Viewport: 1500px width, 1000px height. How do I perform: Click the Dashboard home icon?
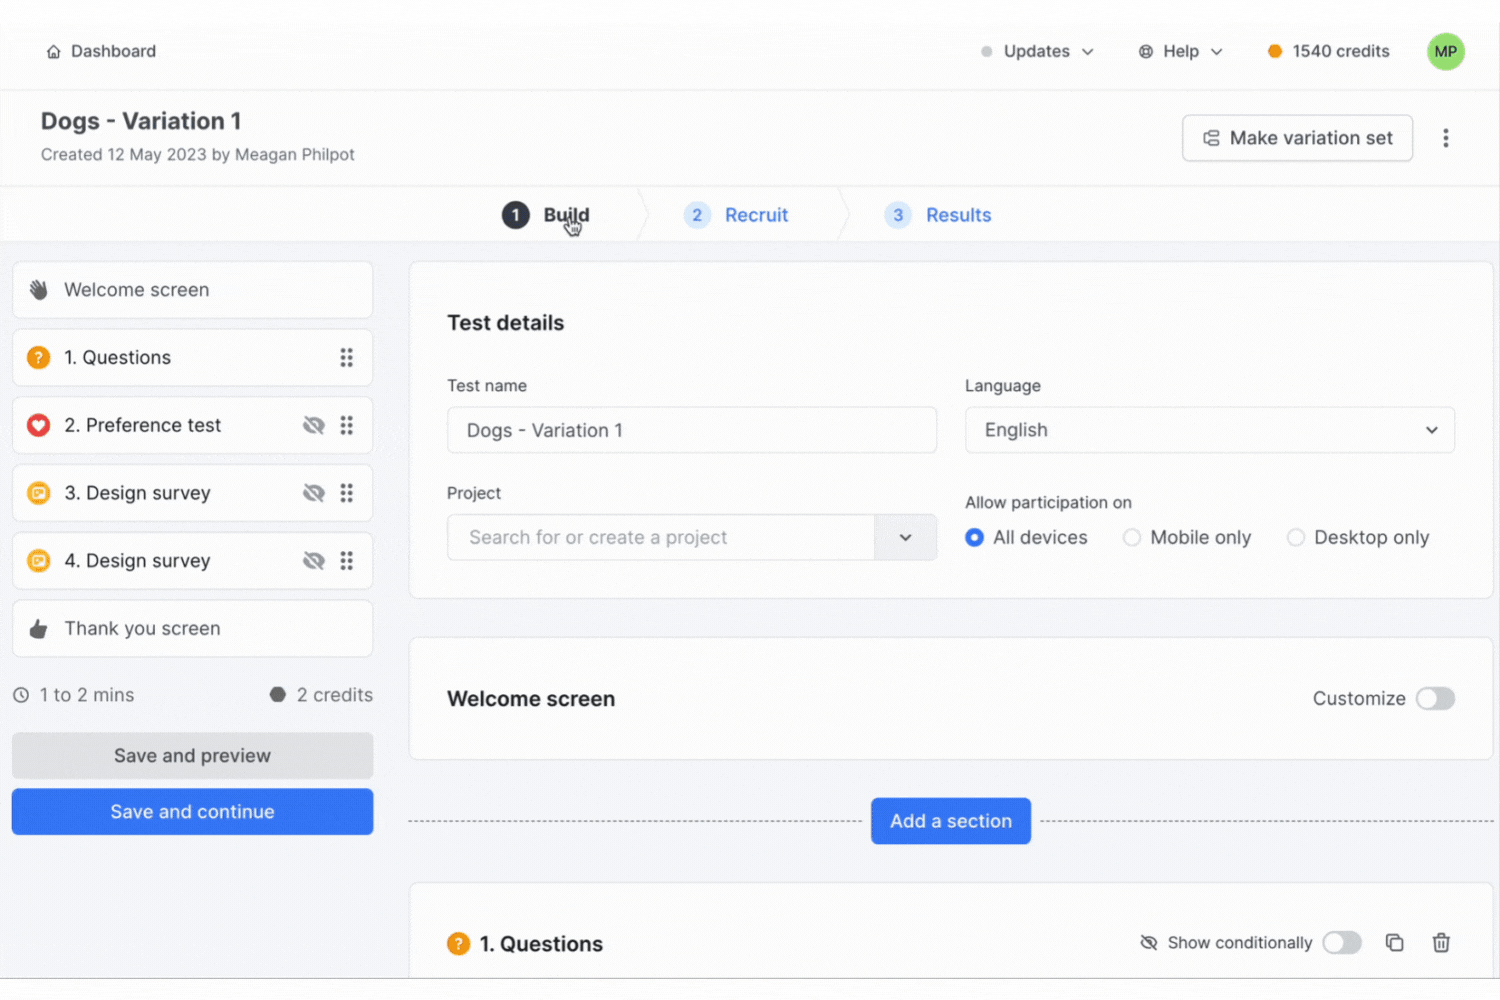[54, 52]
